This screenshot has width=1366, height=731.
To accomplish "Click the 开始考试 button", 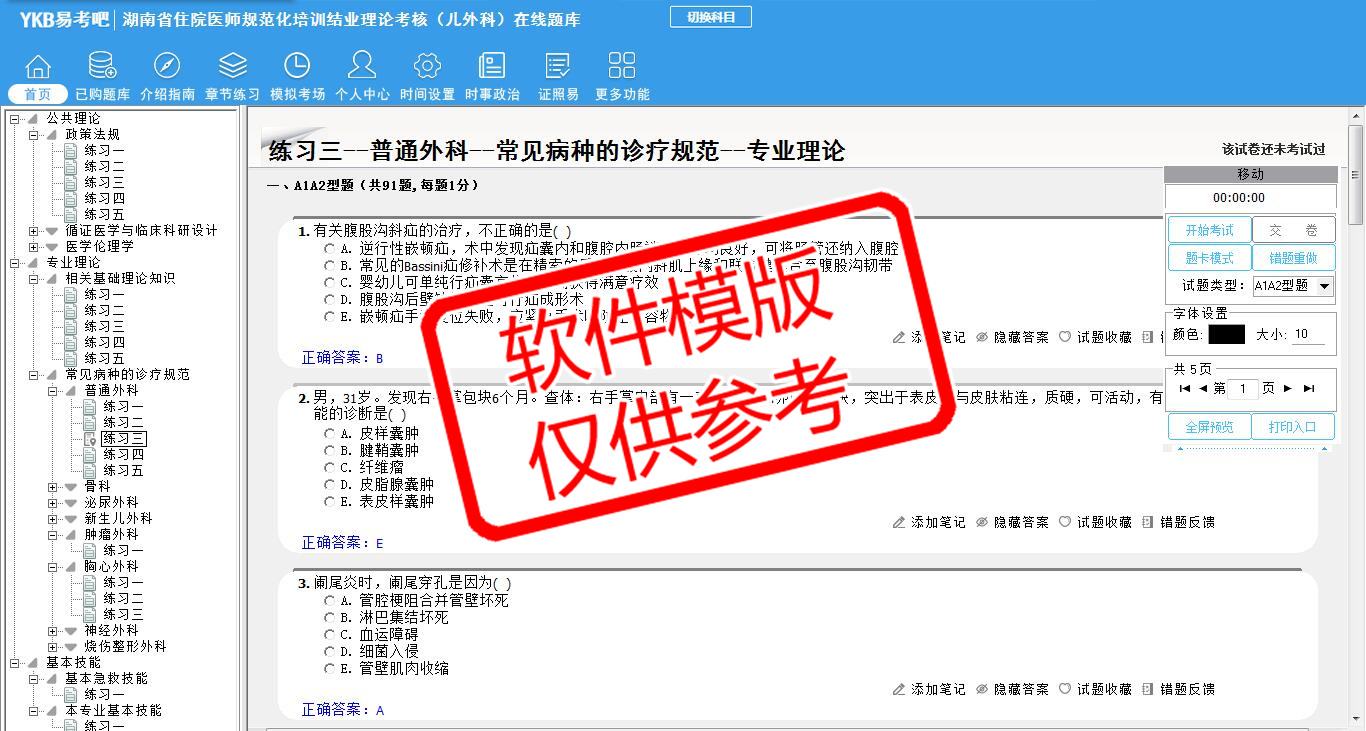I will point(1209,230).
